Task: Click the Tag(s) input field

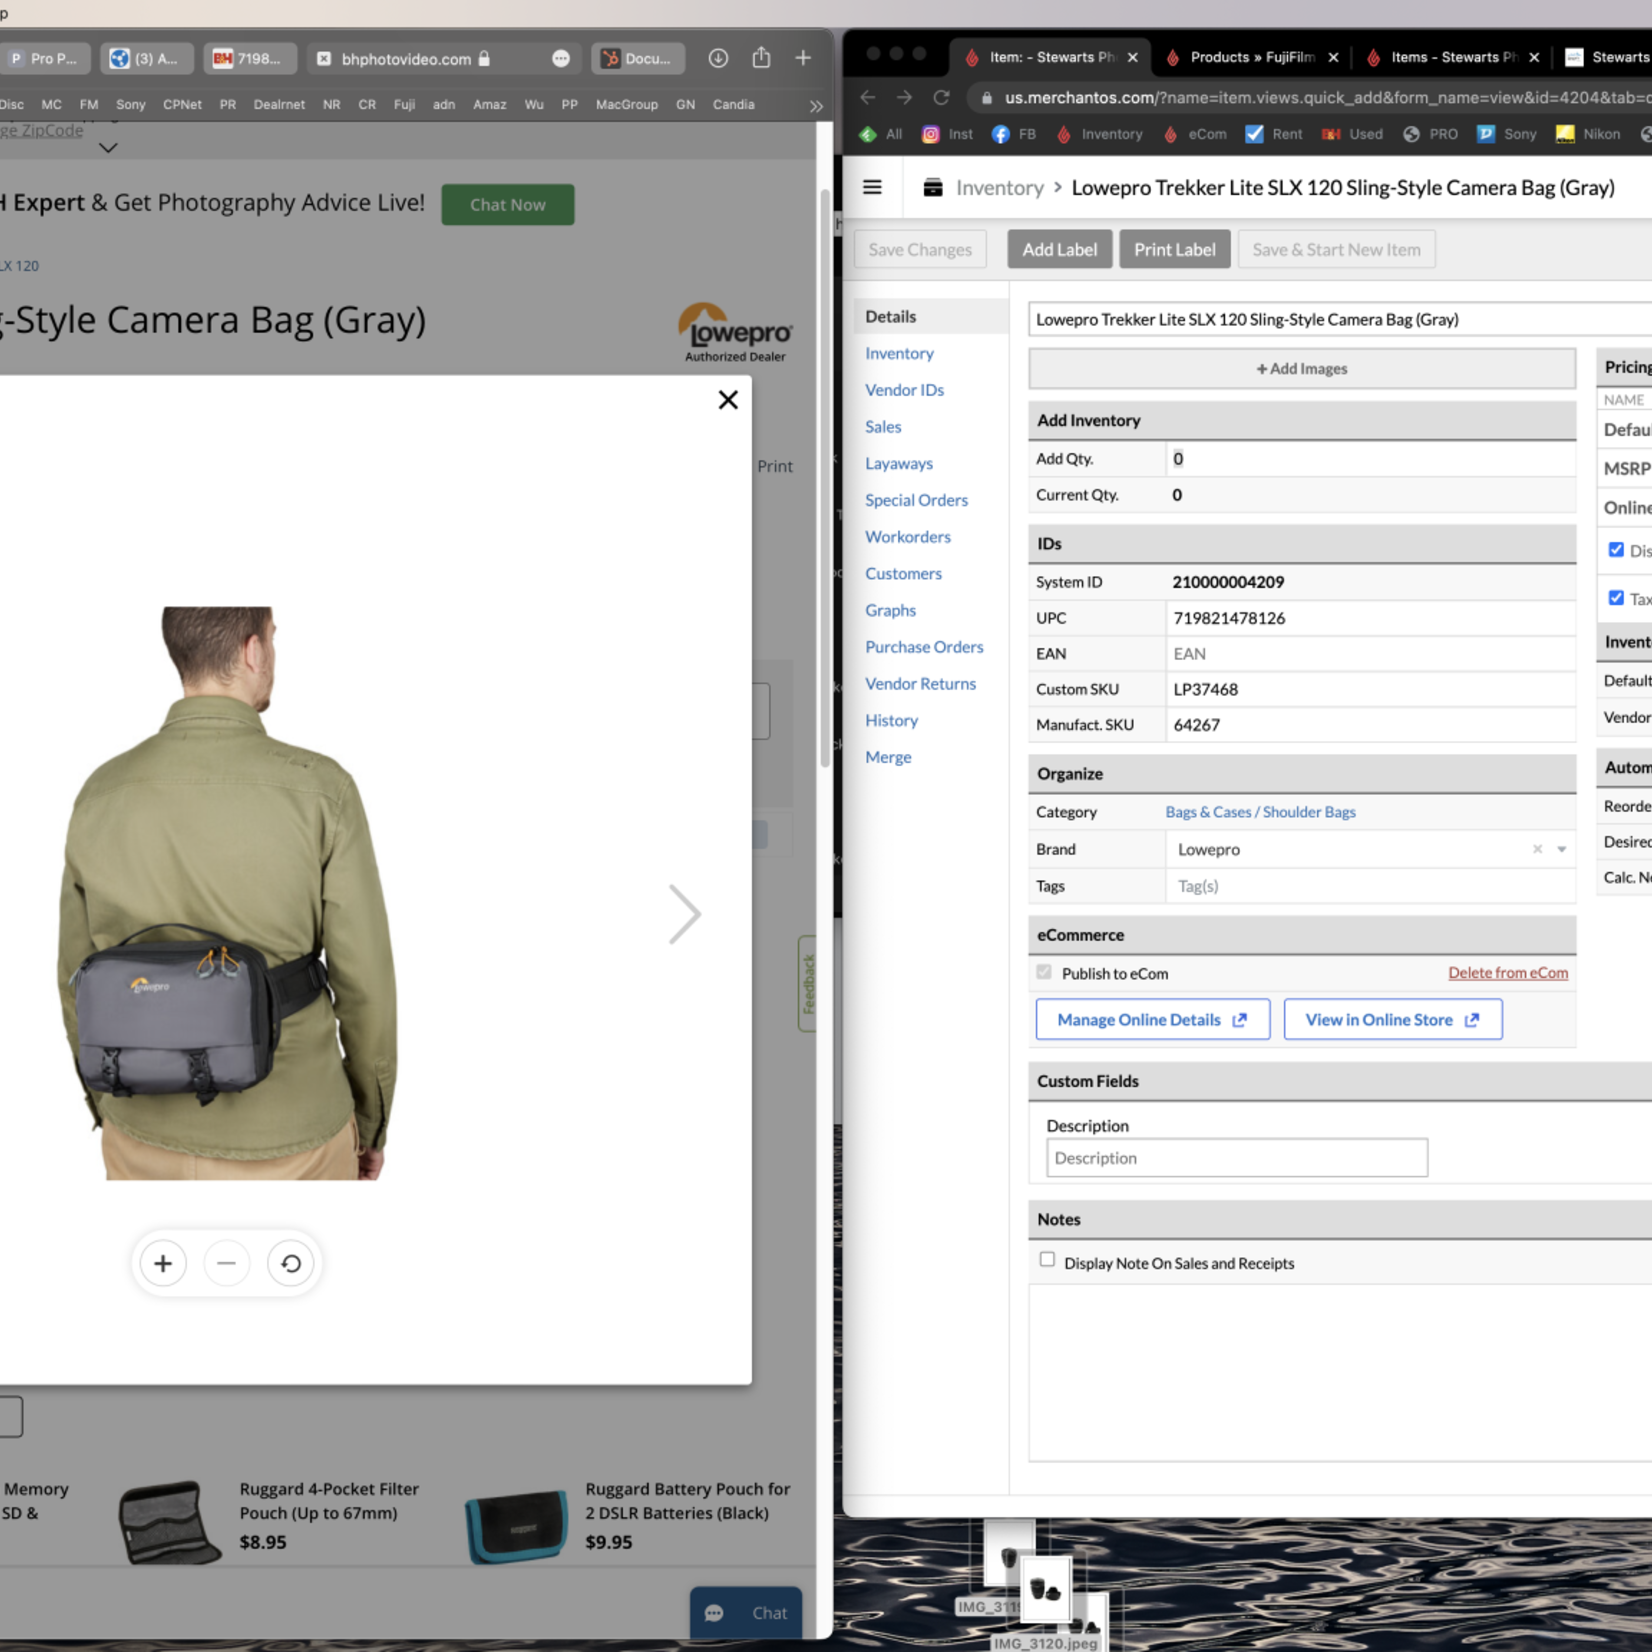Action: [x=1370, y=886]
